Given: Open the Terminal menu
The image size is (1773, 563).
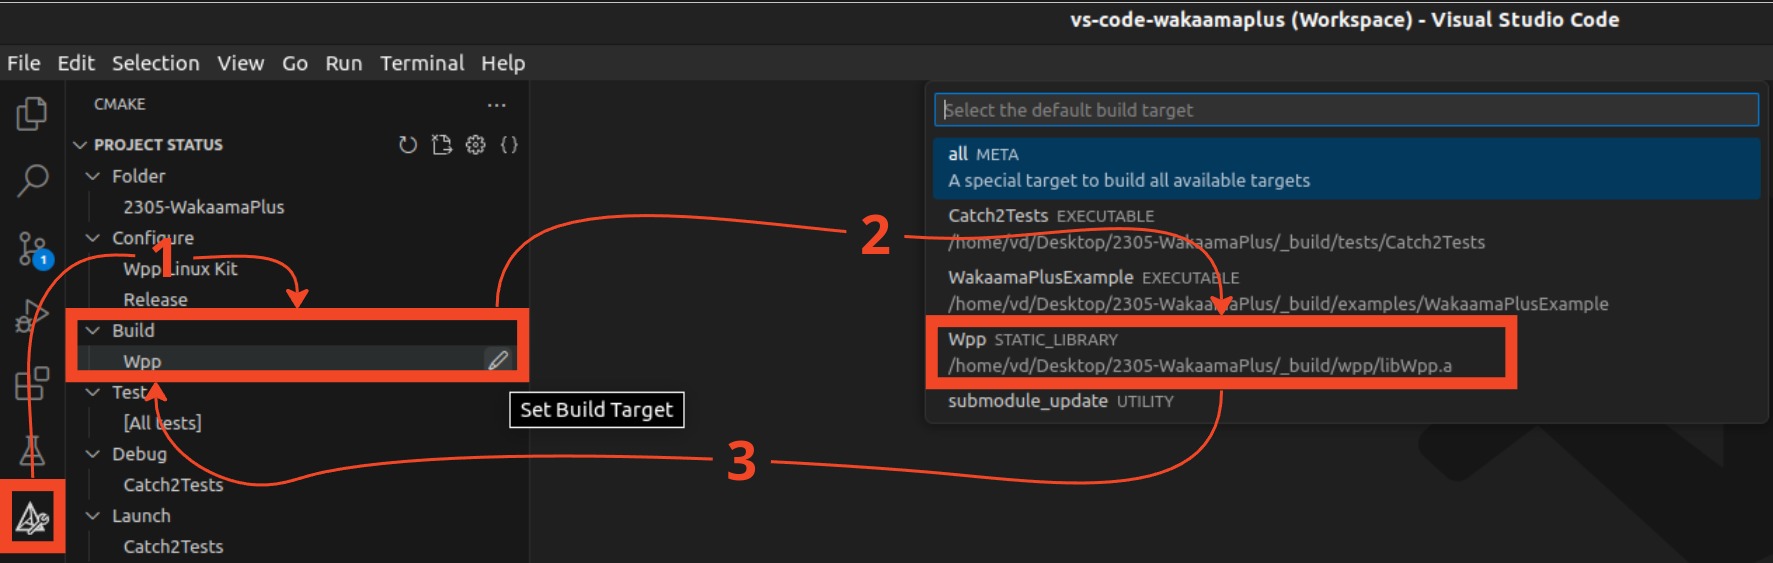Looking at the screenshot, I should 422,63.
